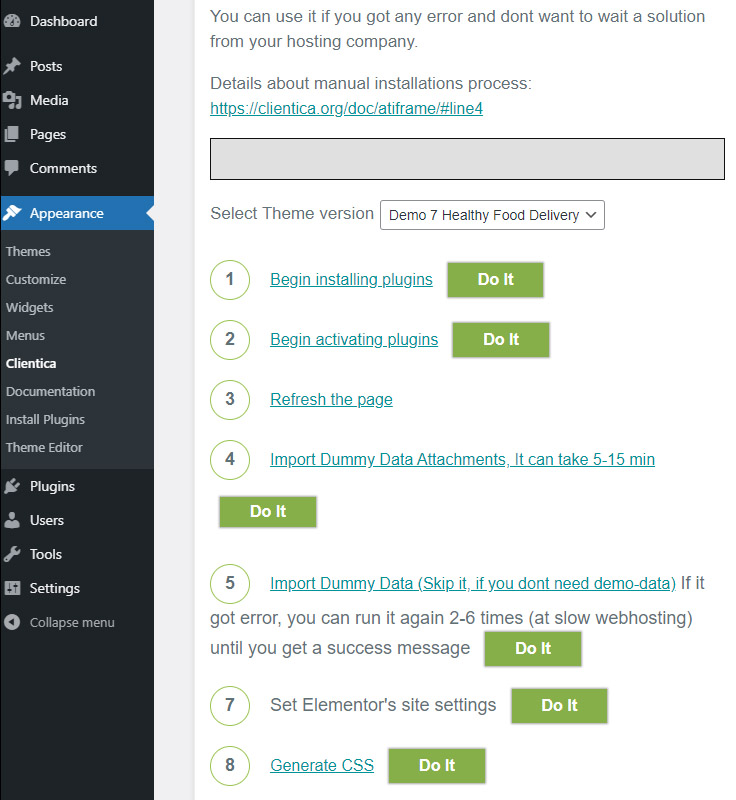The height and width of the screenshot is (800, 736).
Task: Click the Plugins plug icon
Action: click(12, 486)
